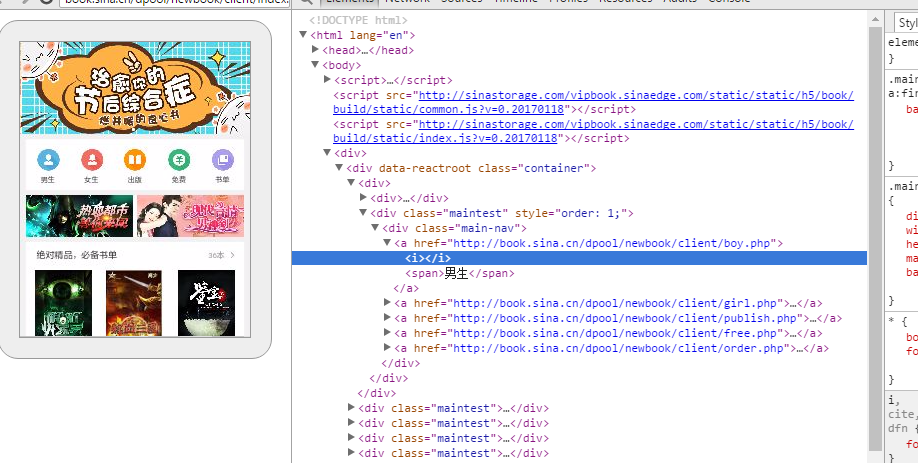Click the style="order: 1;" attribute
The image size is (918, 463).
571,213
